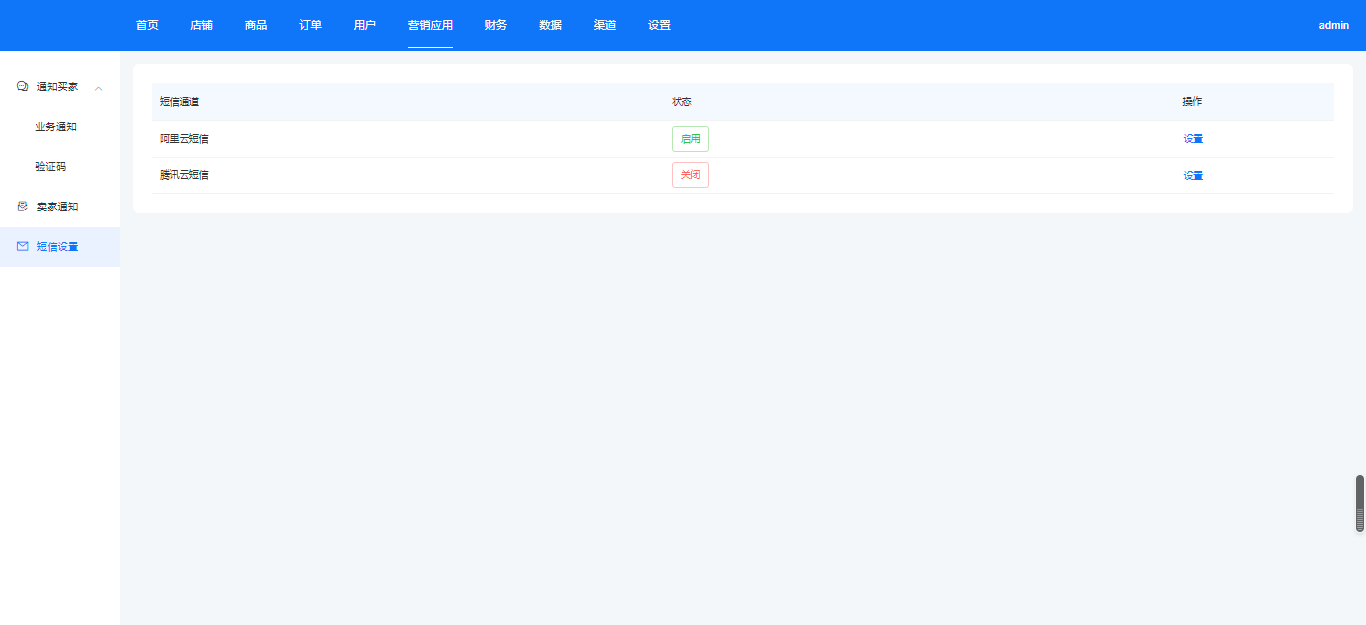Viewport: 1366px width, 625px height.
Task: Open 验证码 in the sidebar
Action: (50, 167)
